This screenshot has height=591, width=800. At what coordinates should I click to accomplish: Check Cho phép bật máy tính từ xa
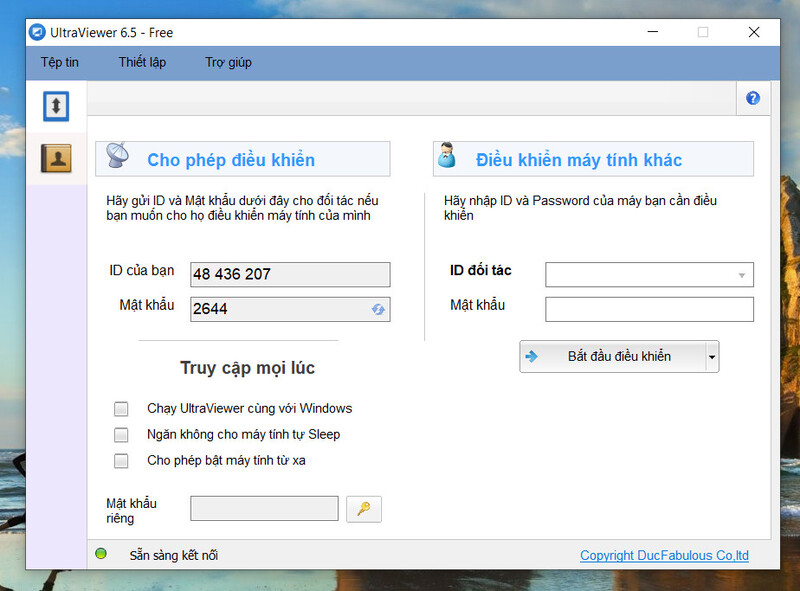(x=121, y=461)
